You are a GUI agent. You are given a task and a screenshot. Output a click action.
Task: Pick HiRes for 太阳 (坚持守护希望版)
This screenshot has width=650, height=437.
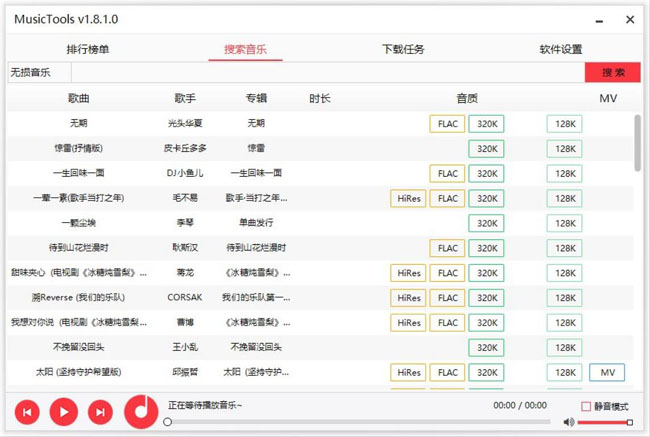[408, 373]
